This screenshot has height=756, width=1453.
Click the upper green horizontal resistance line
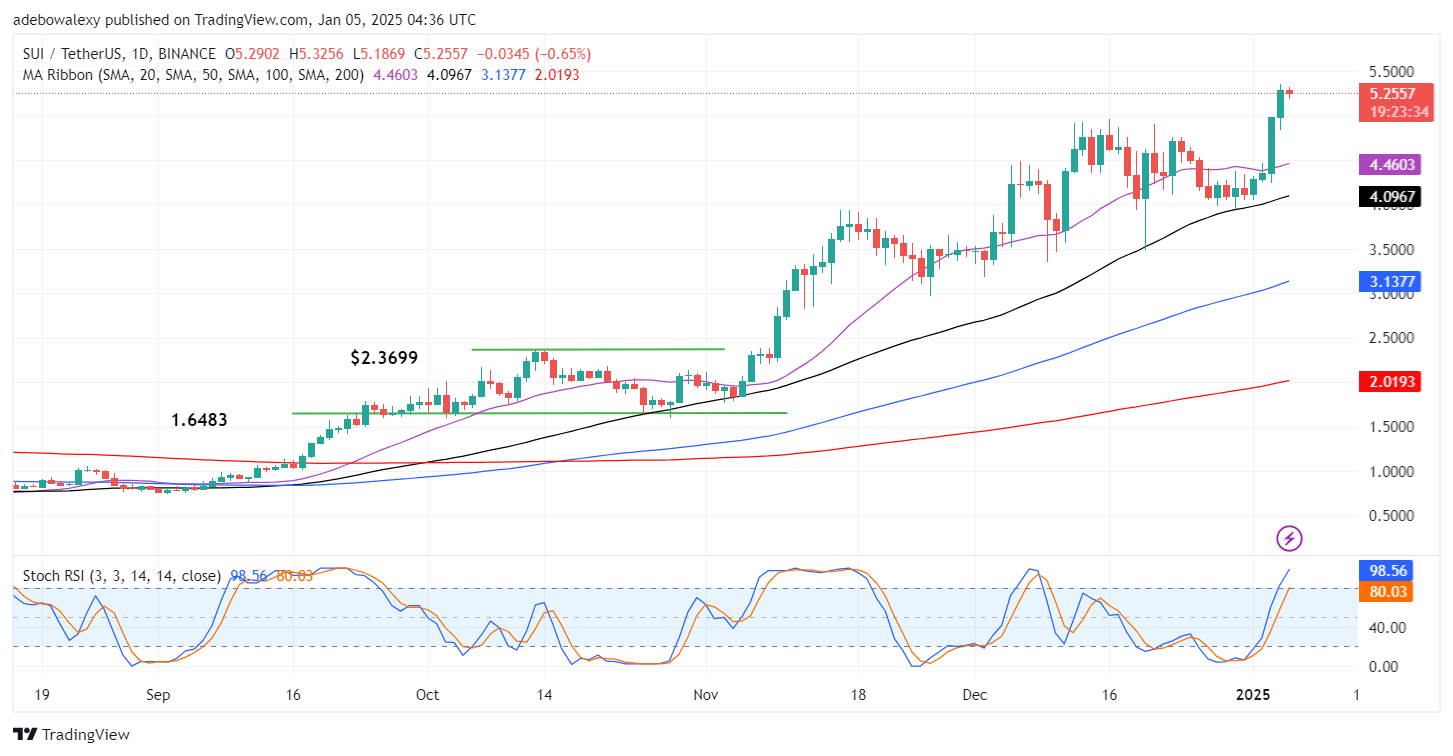(x=598, y=349)
